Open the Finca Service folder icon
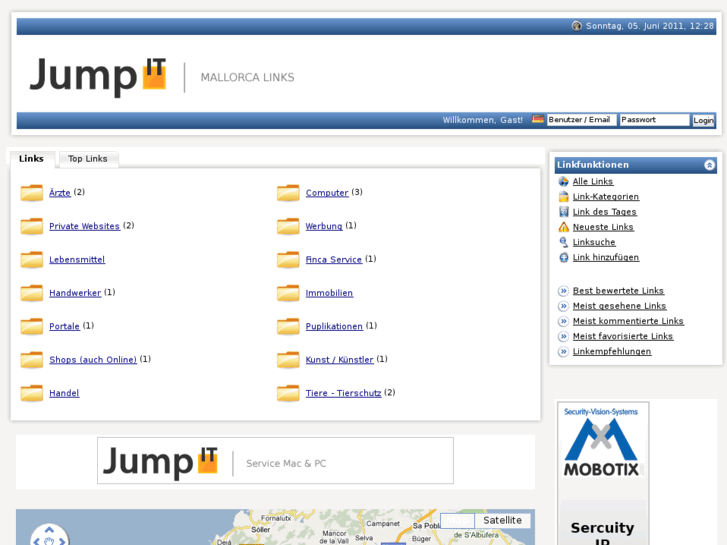 pos(288,260)
